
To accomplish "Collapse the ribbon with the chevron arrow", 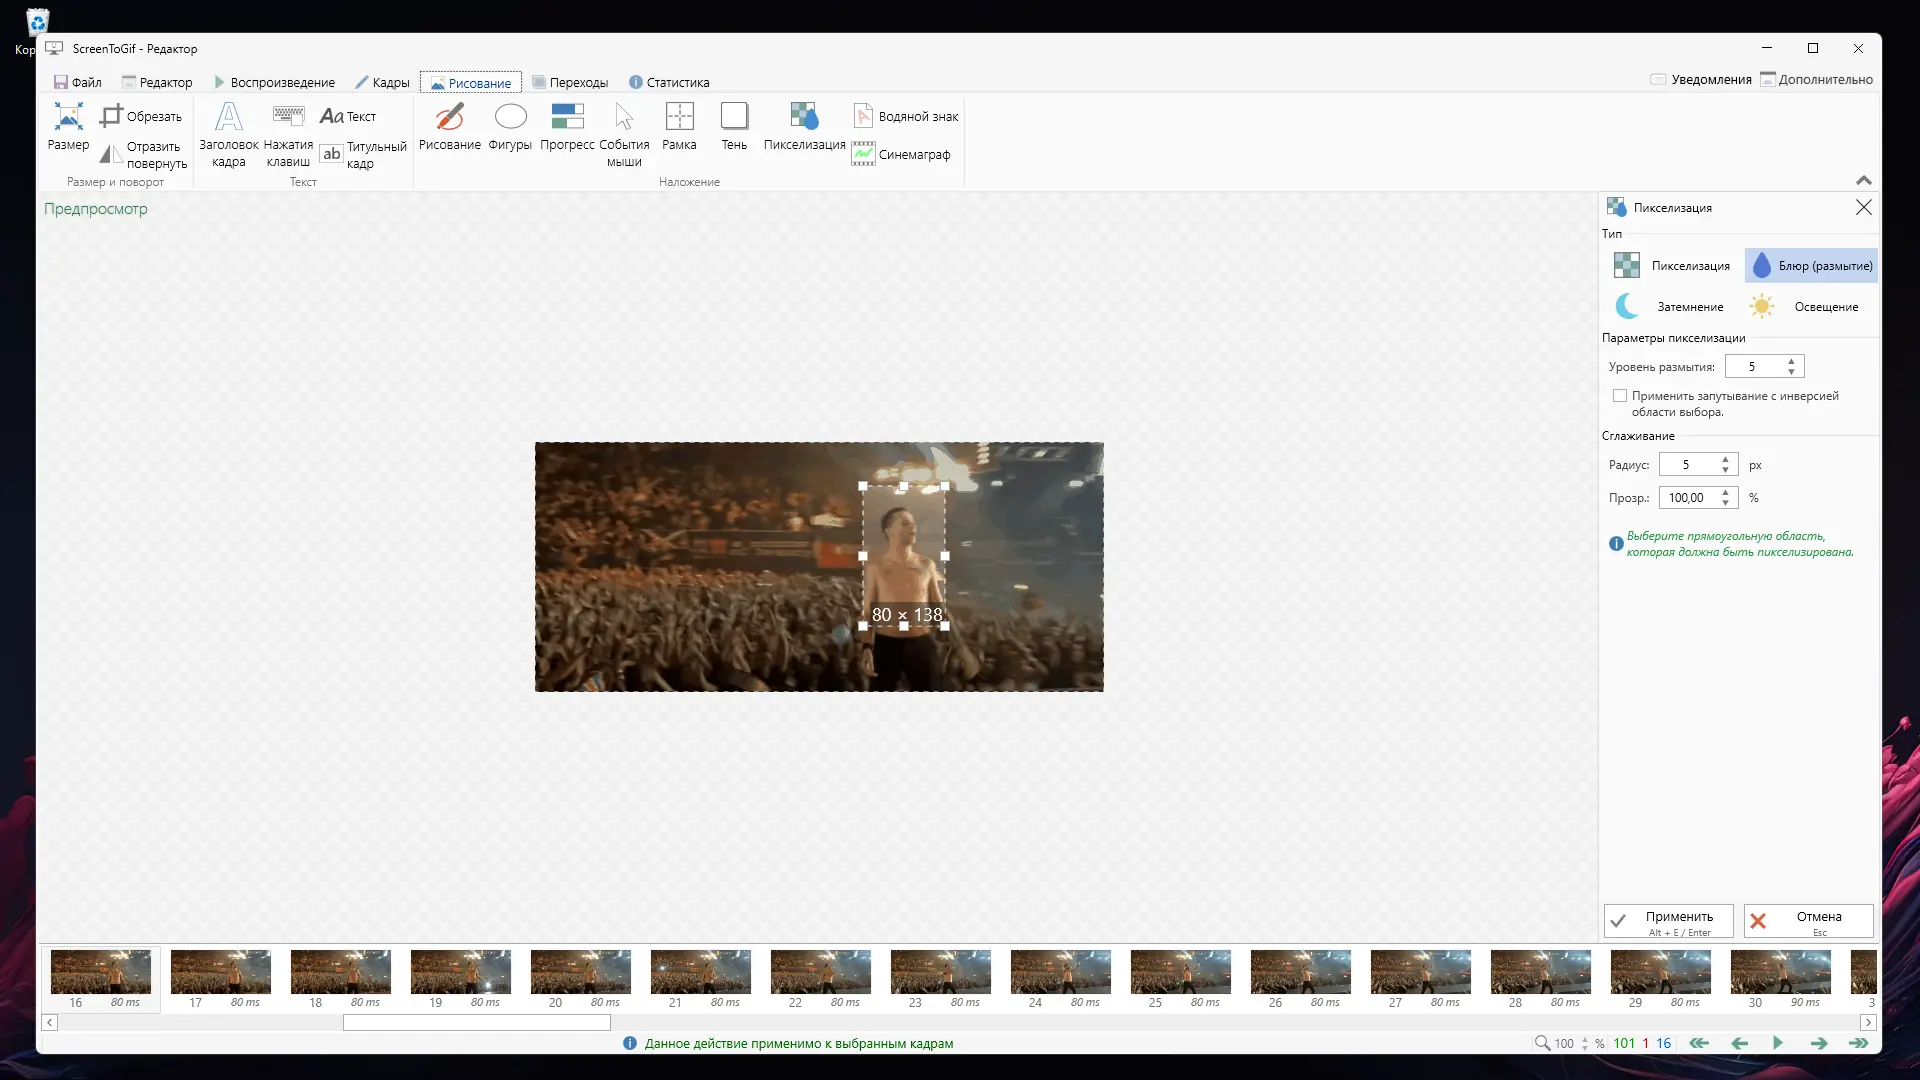I will click(x=1863, y=180).
